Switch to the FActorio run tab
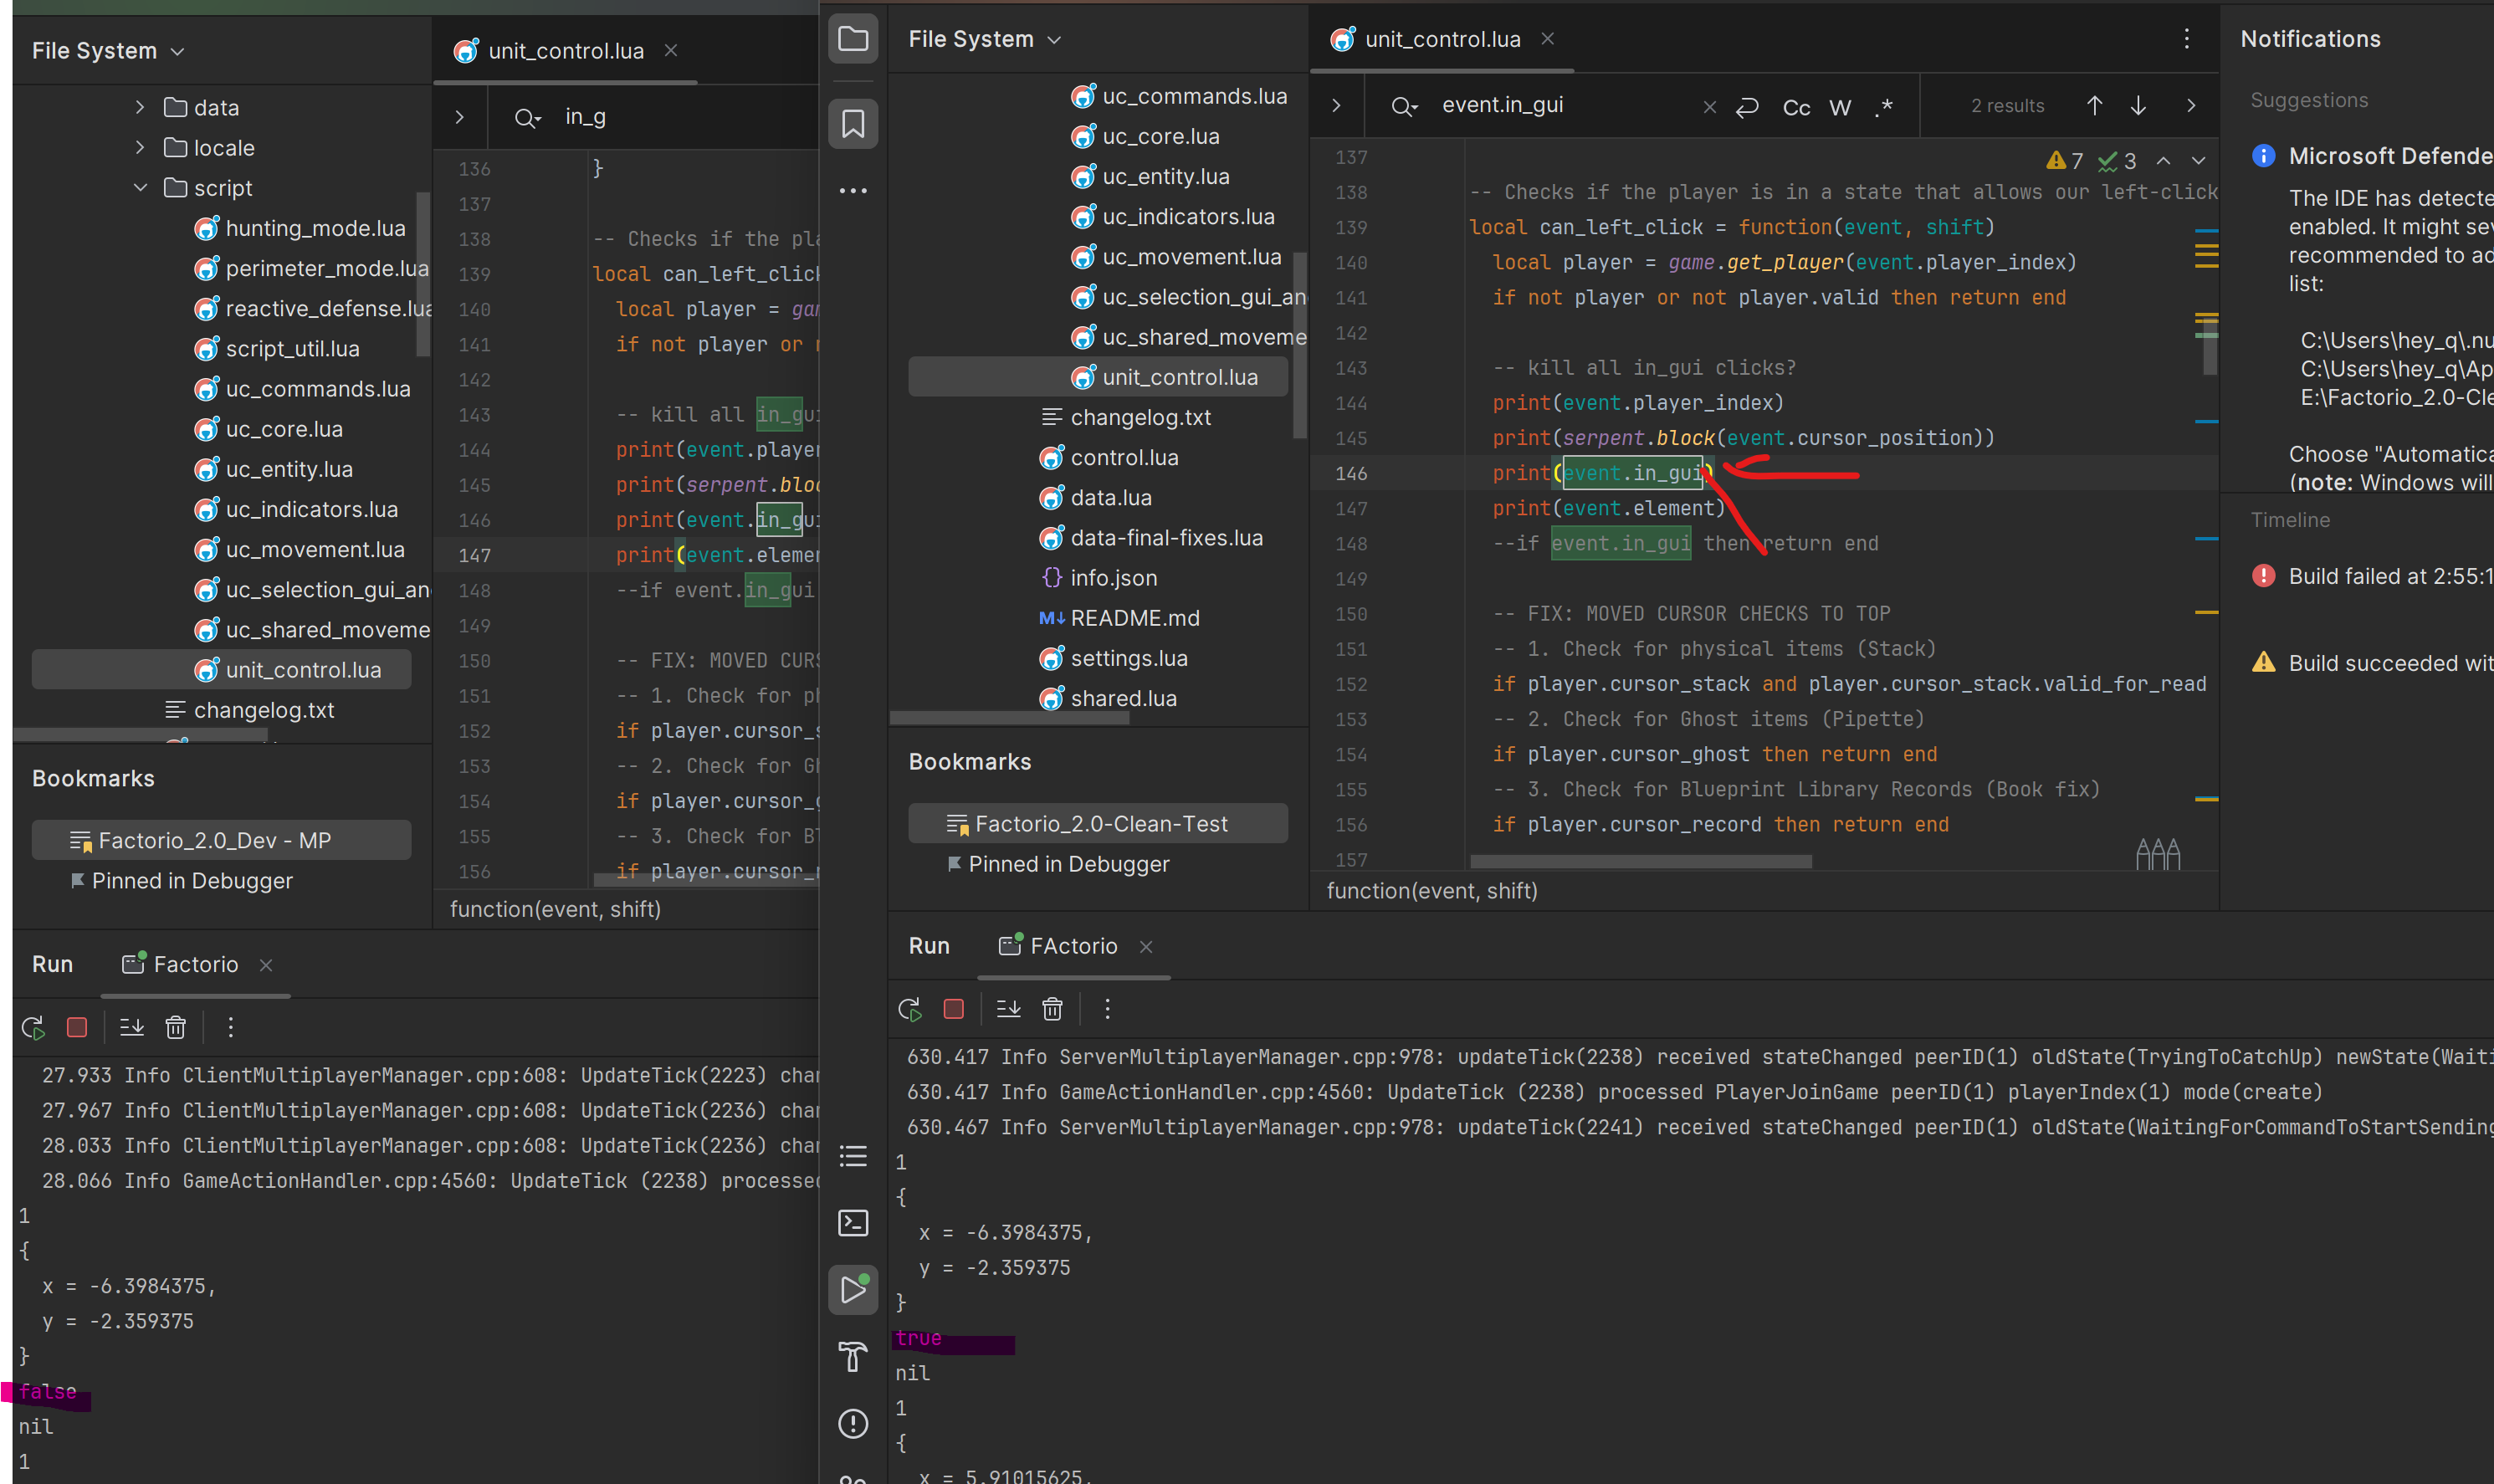Viewport: 2494px width, 1484px height. [x=1072, y=946]
